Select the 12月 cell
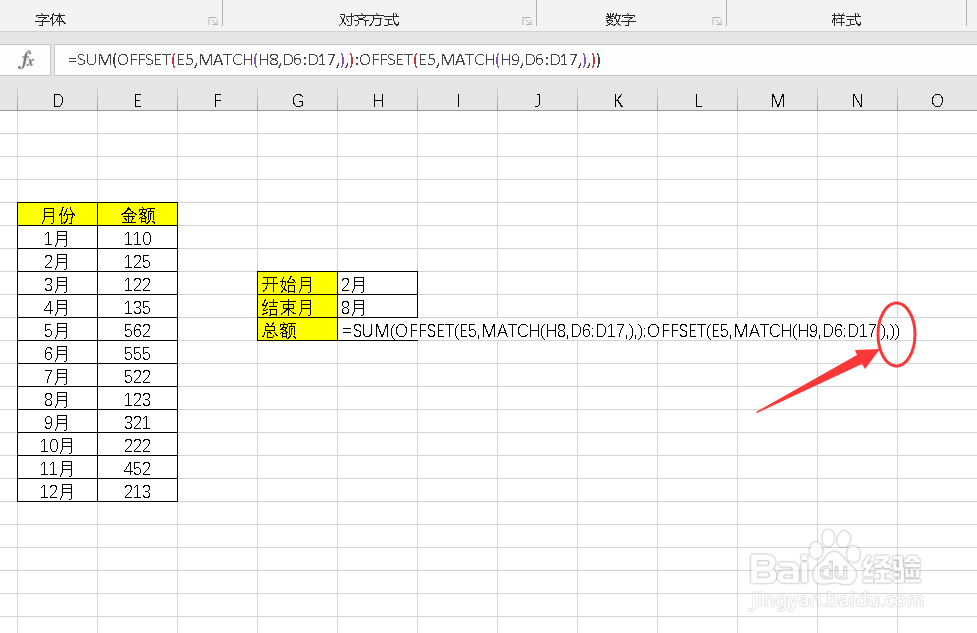 coord(57,491)
